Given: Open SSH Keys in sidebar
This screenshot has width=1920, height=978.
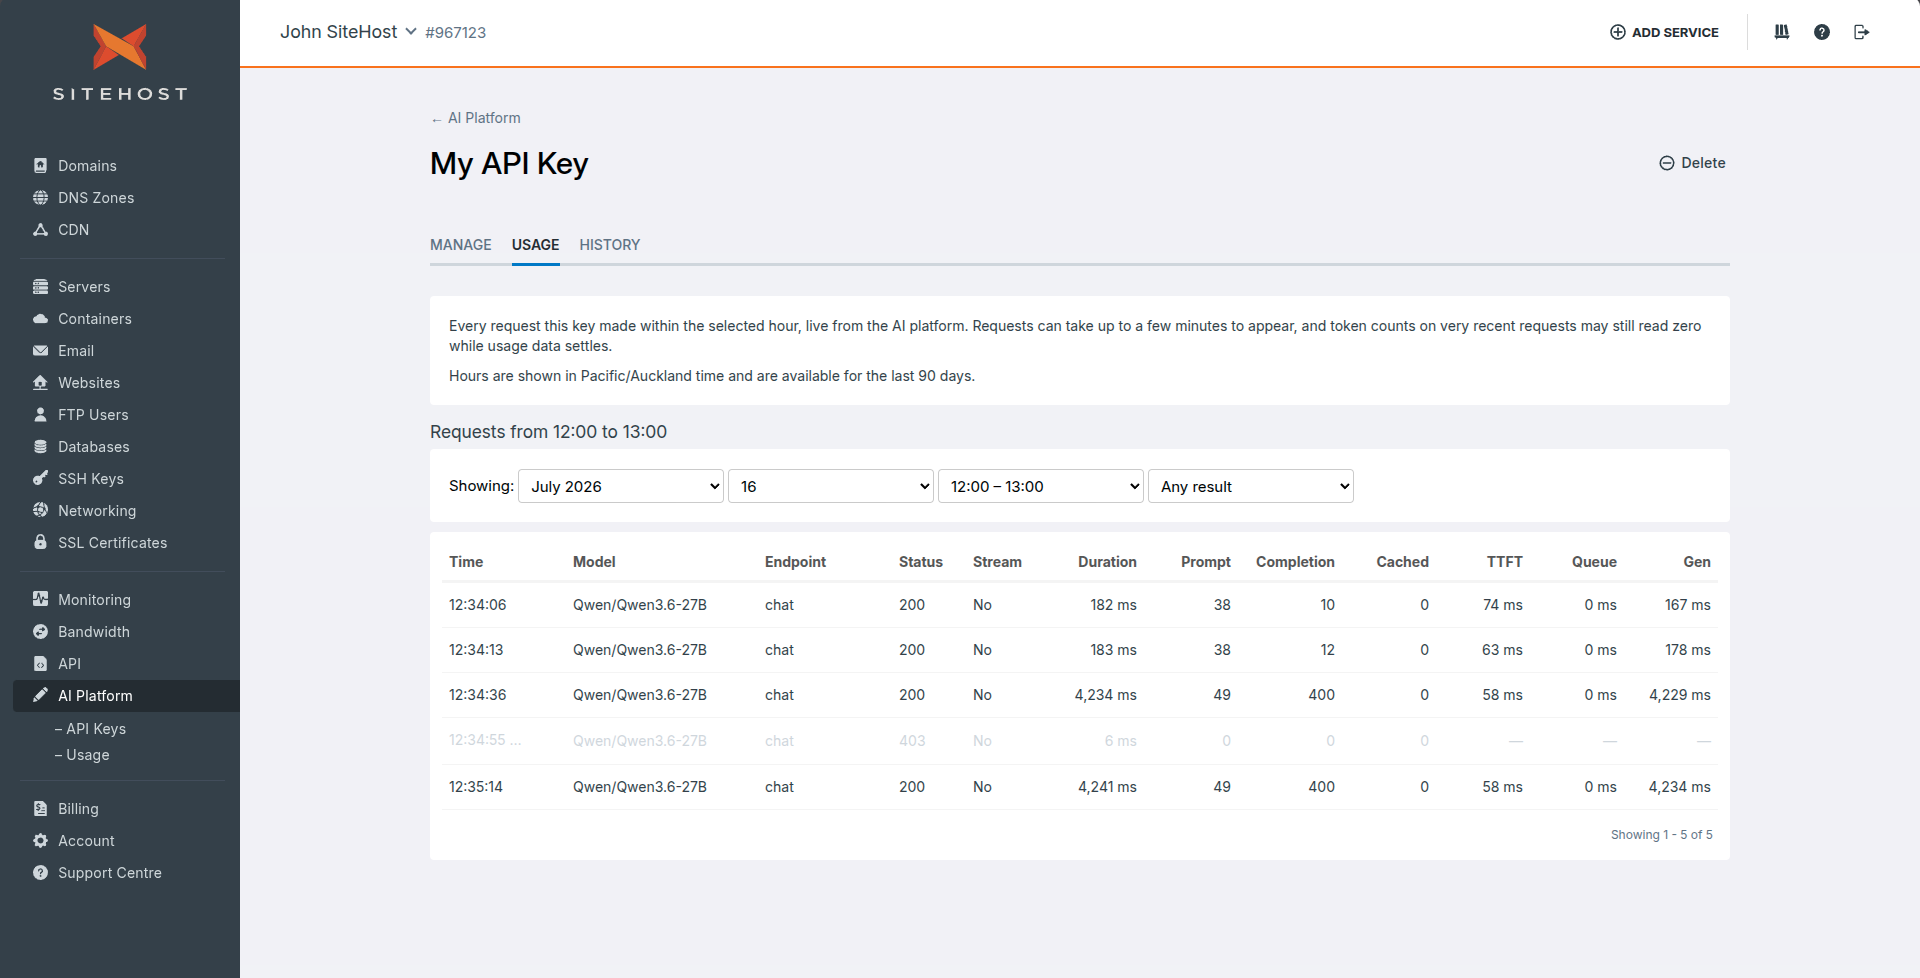Looking at the screenshot, I should (x=91, y=479).
